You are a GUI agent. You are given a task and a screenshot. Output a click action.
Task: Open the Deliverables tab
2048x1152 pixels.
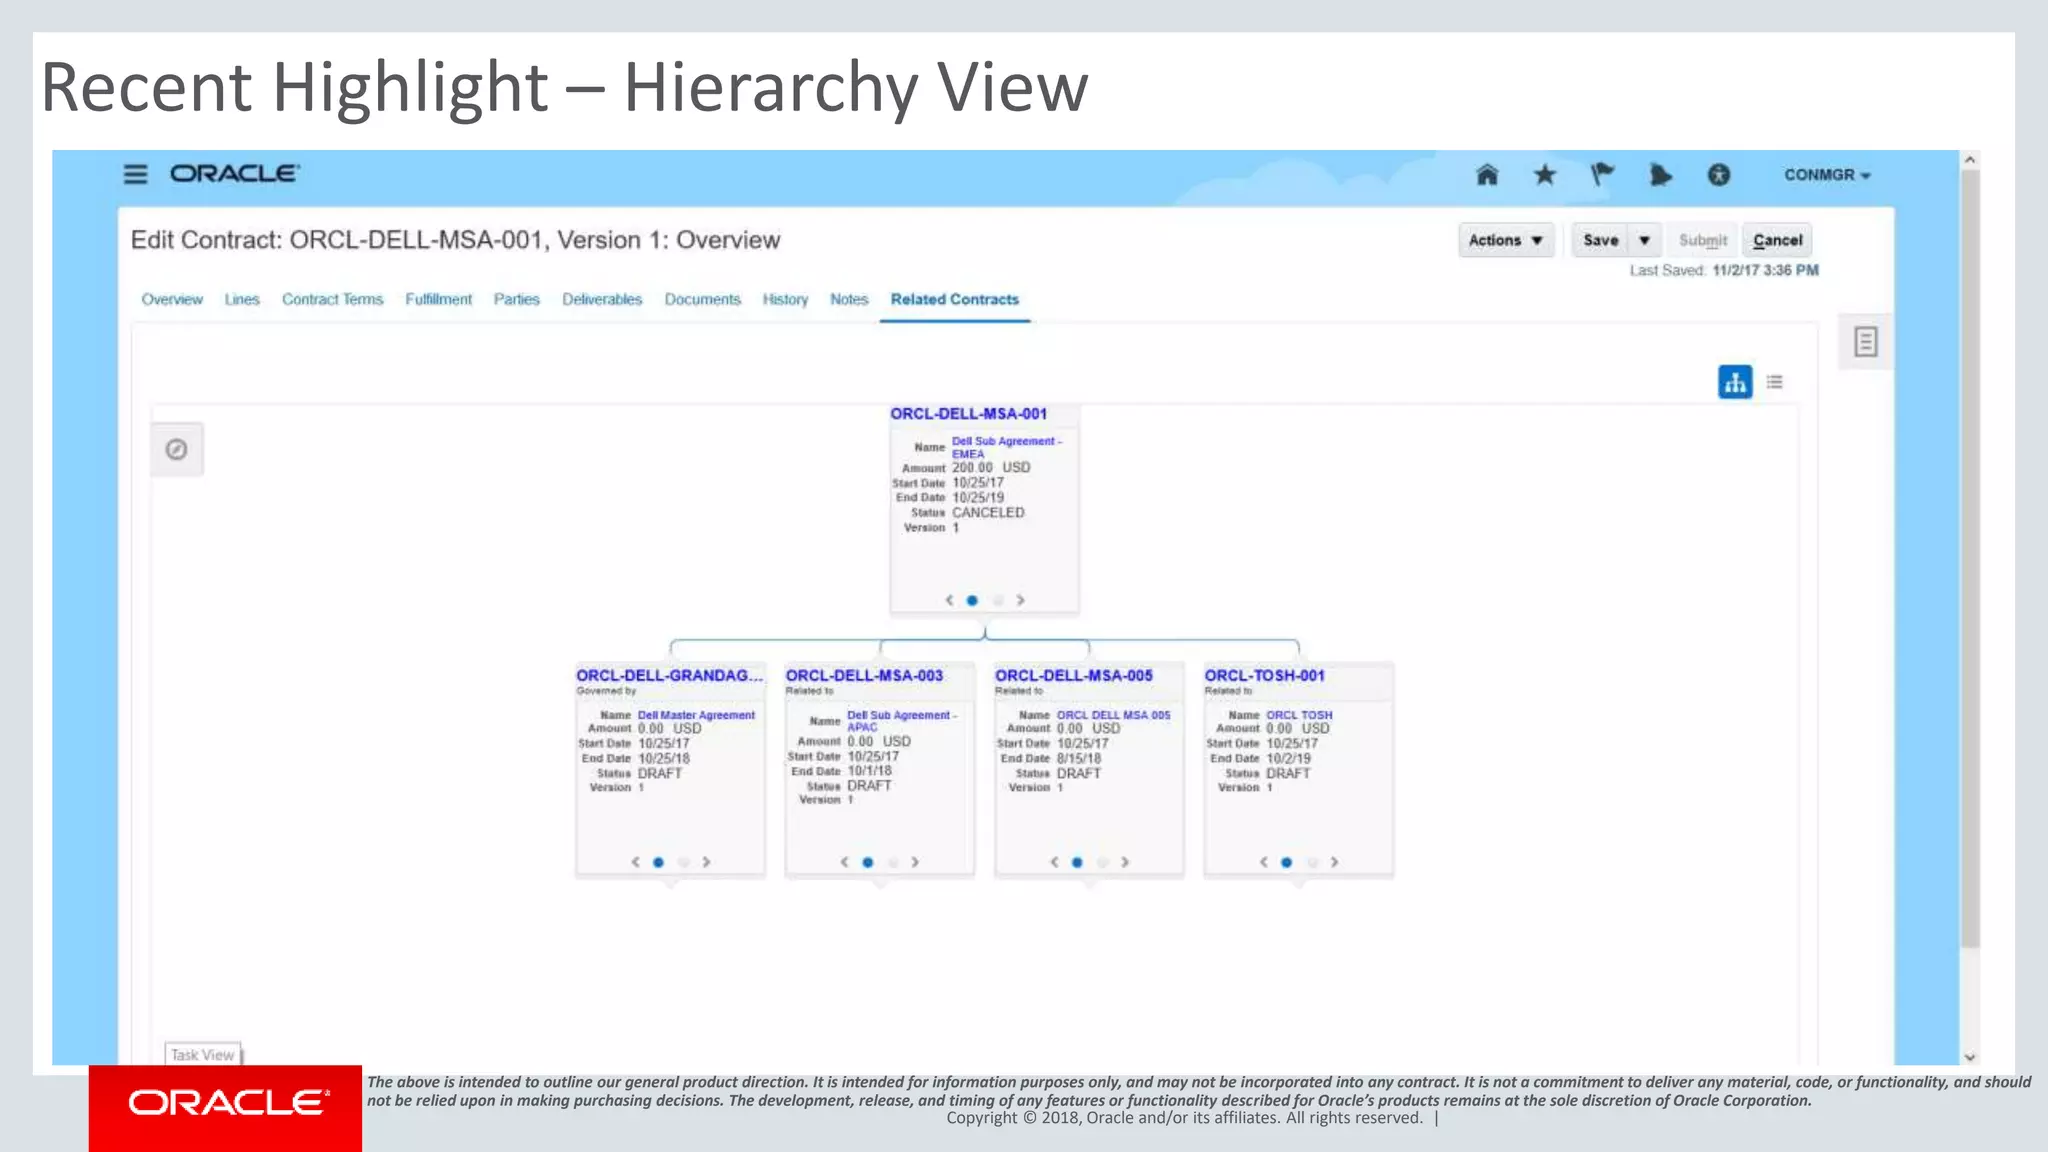tap(602, 299)
